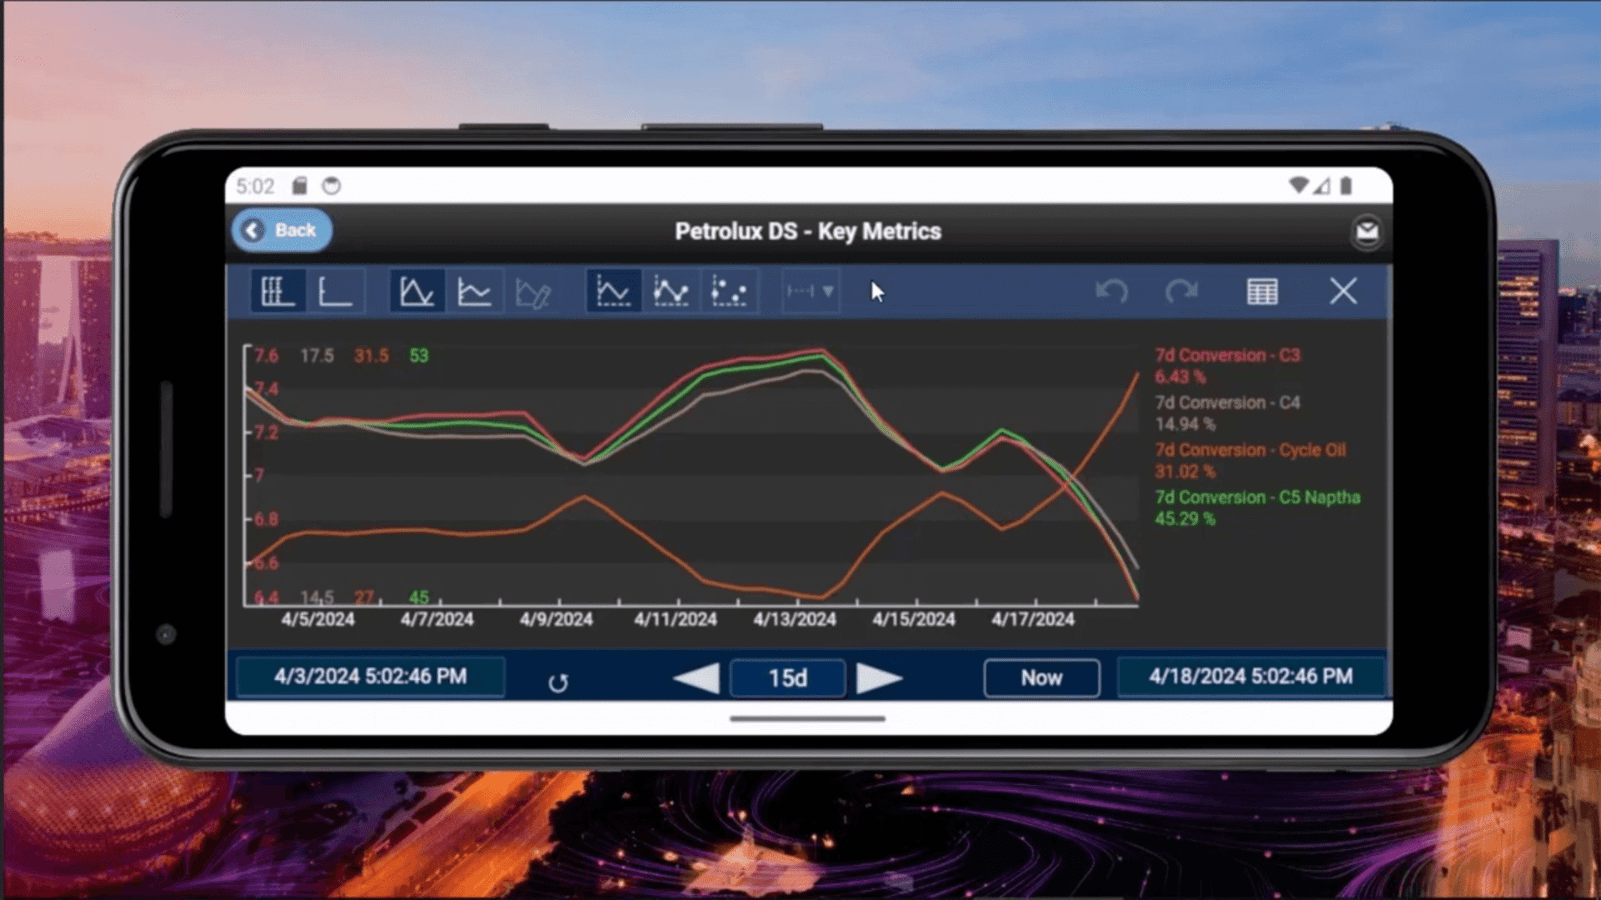This screenshot has height=900, width=1601.
Task: Toggle gridlines on the chart axes
Action: click(278, 291)
